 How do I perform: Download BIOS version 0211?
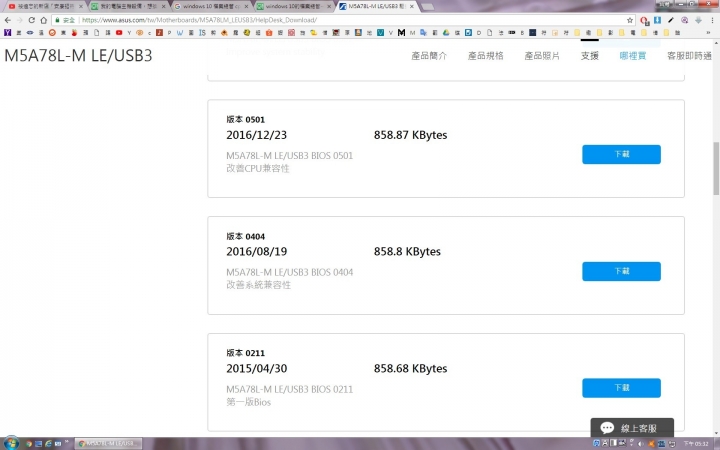(x=621, y=388)
